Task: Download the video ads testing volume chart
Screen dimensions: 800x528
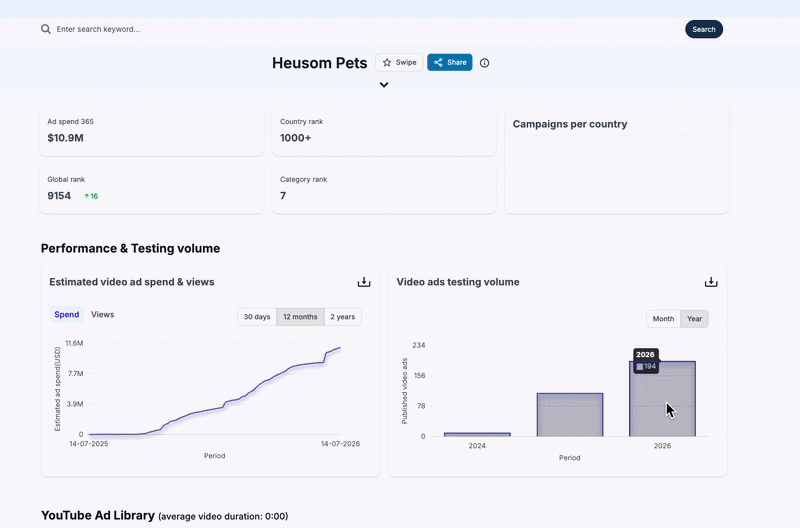Action: click(x=711, y=282)
